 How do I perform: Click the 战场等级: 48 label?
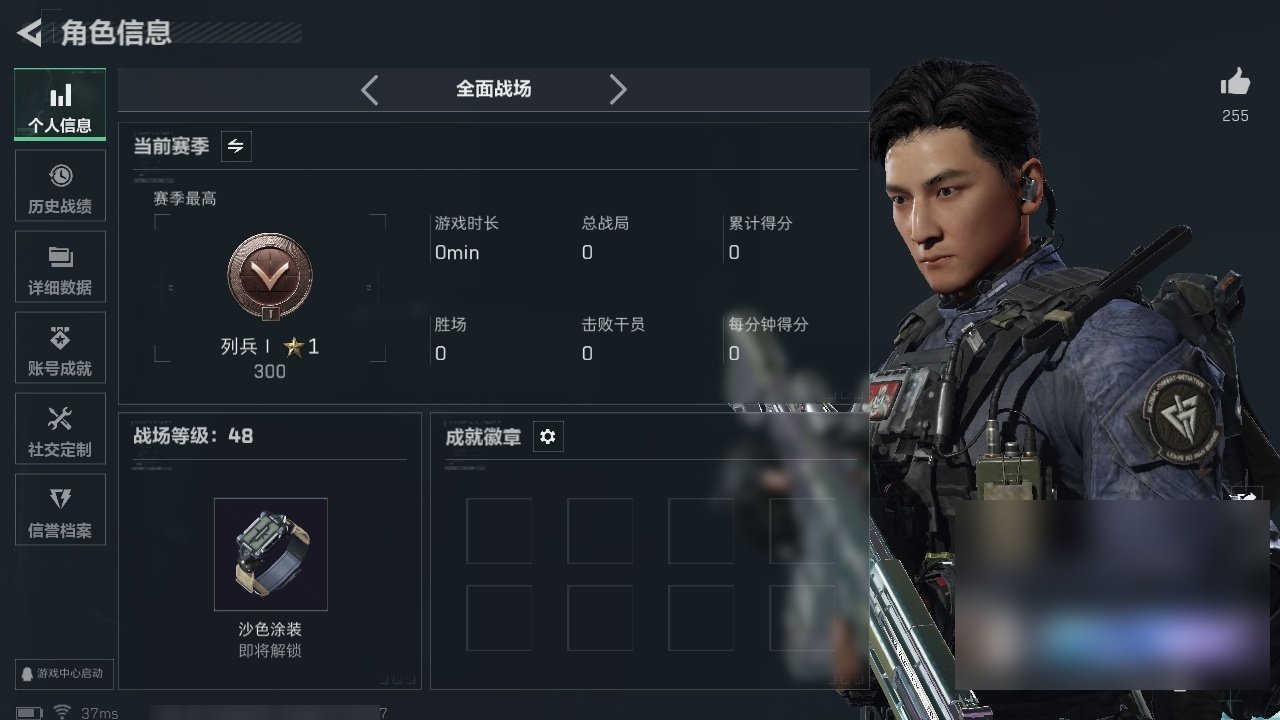click(x=193, y=436)
